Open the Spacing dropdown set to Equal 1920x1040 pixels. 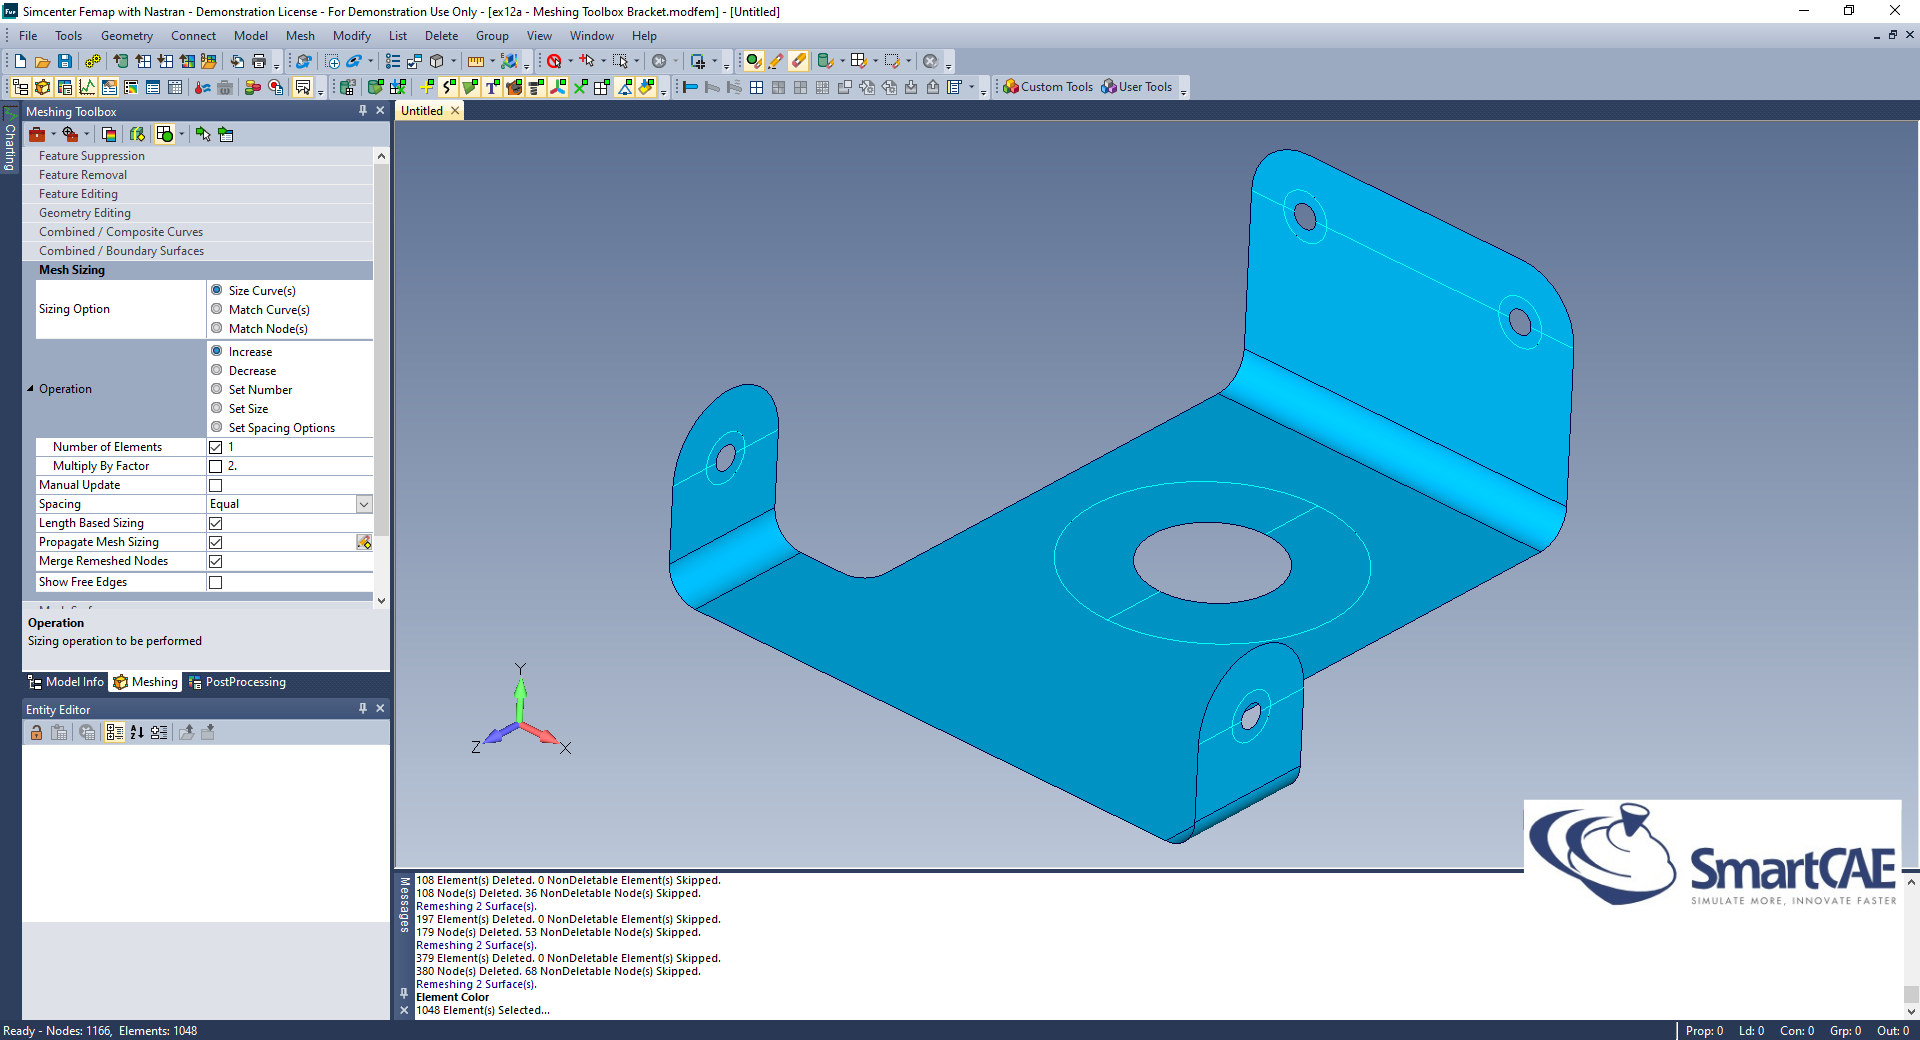point(364,504)
